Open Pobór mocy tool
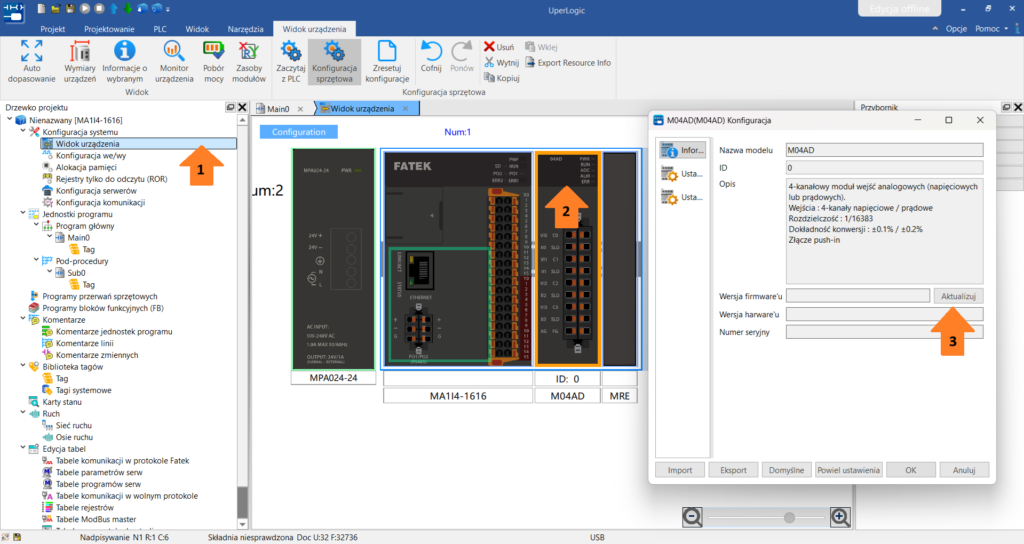 (x=214, y=61)
